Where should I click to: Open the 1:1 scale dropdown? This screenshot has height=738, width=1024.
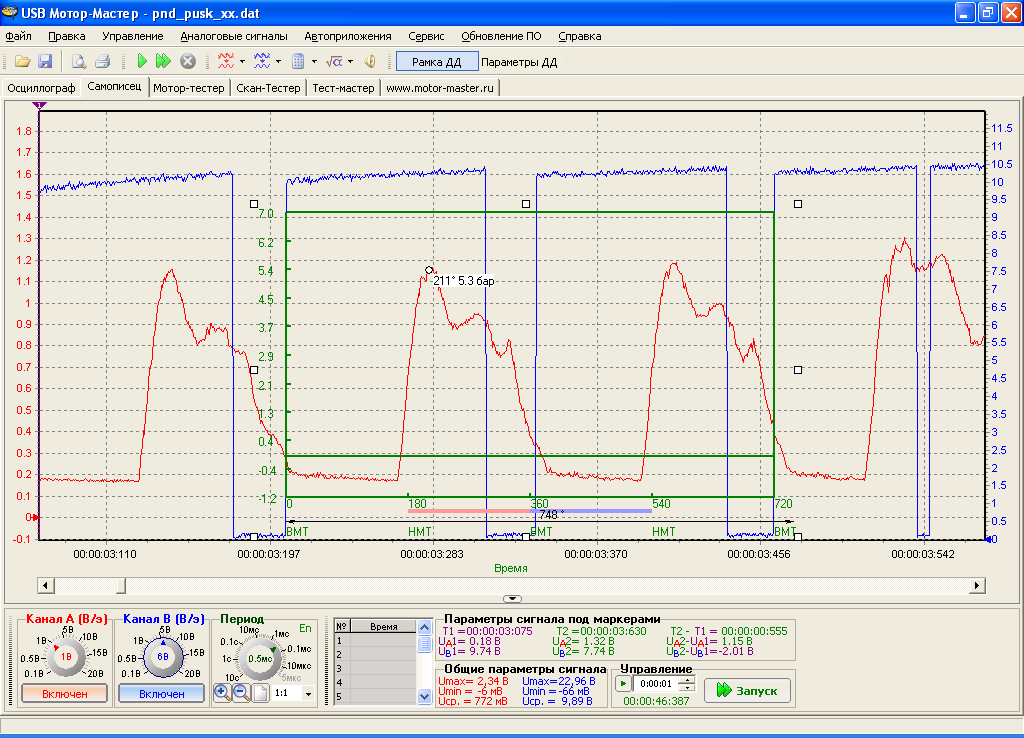click(308, 693)
